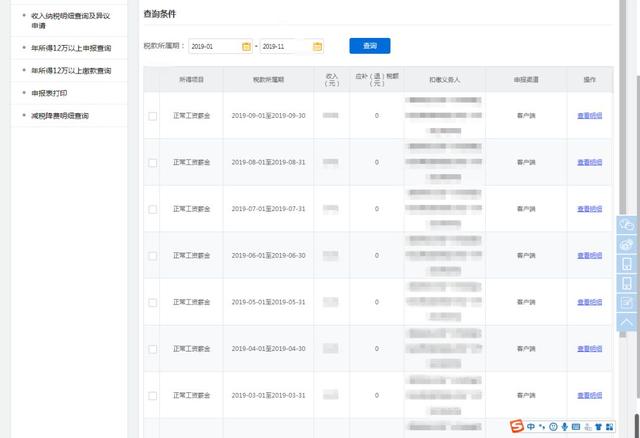The width and height of the screenshot is (640, 438).
Task: Open 申报表打印 in the sidebar
Action: coord(49,93)
